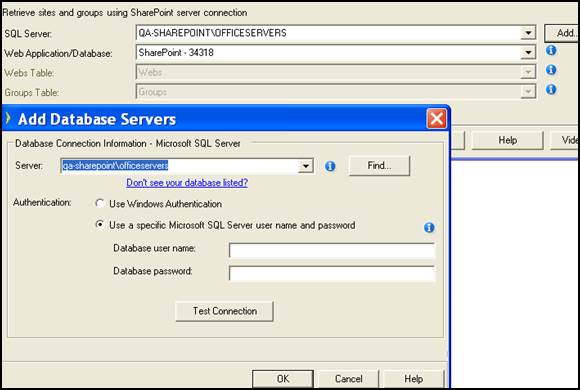Click the SharePoint - 34318 value
The height and width of the screenshot is (390, 580).
click(x=176, y=53)
